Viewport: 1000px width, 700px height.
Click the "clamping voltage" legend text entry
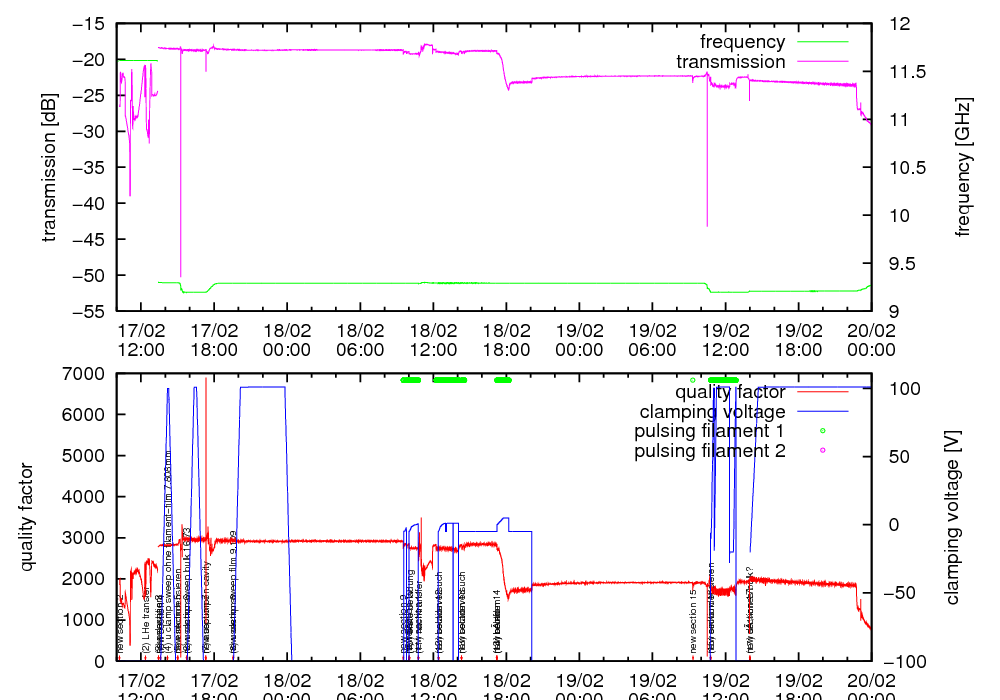(712, 411)
